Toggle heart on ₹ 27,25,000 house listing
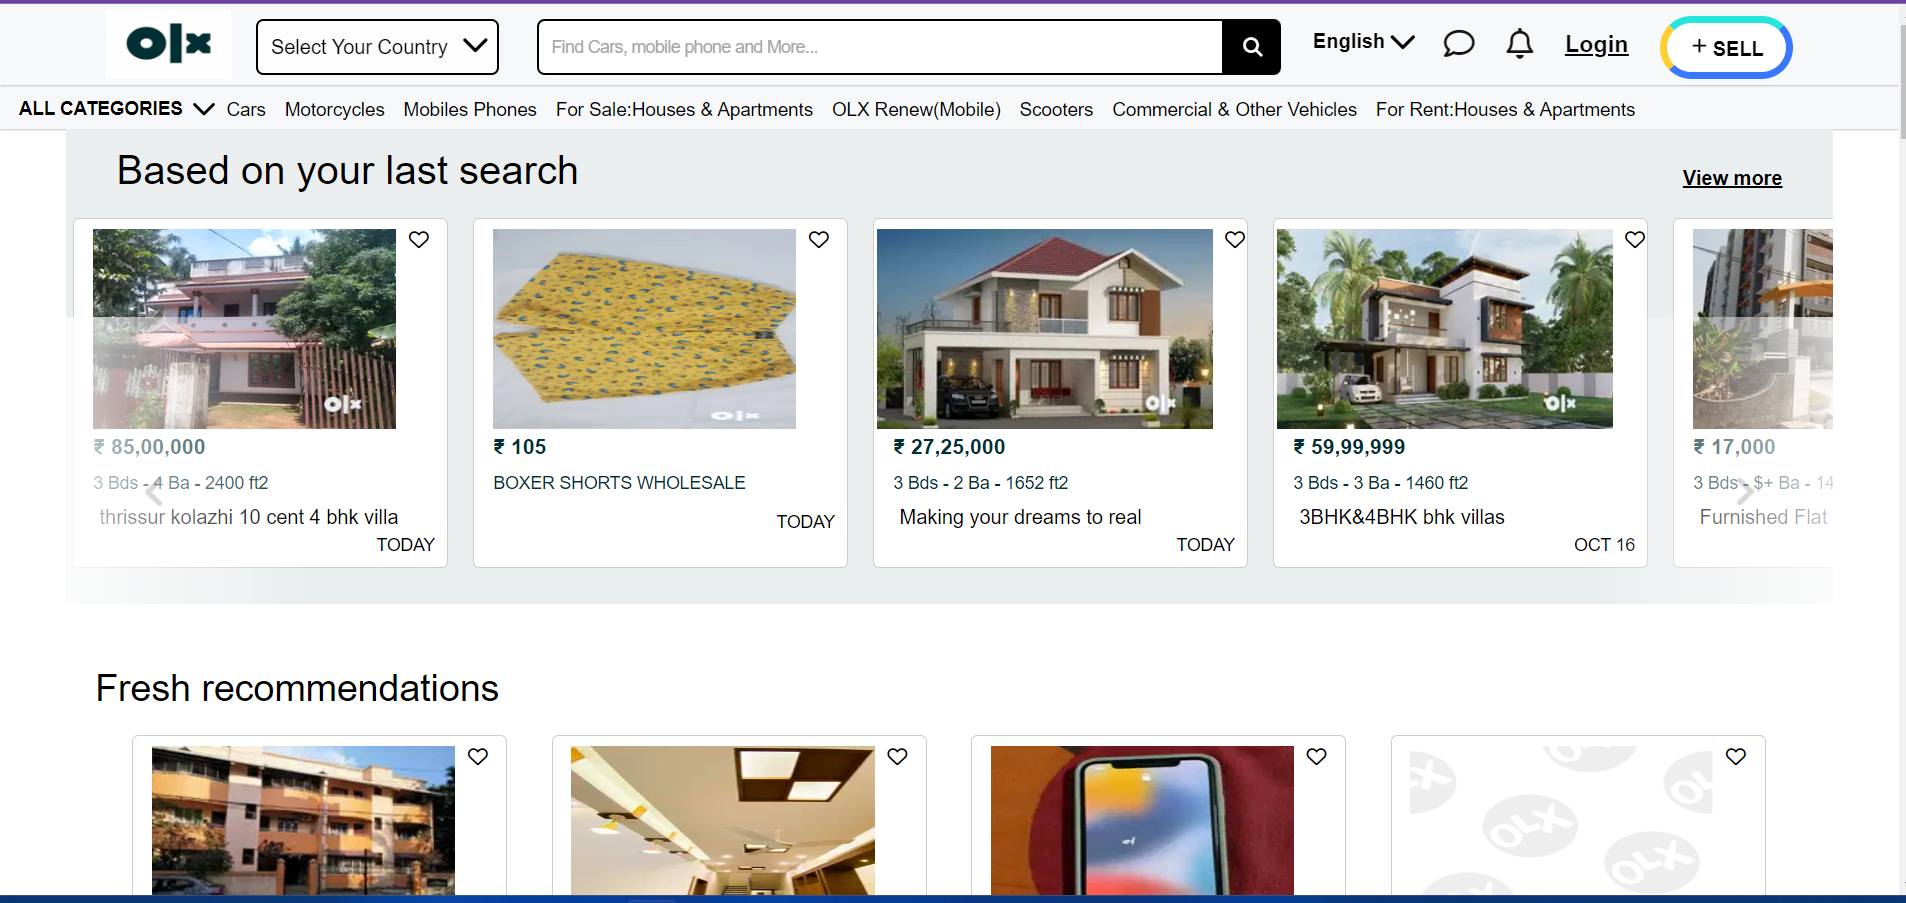This screenshot has height=903, width=1906. (1235, 240)
